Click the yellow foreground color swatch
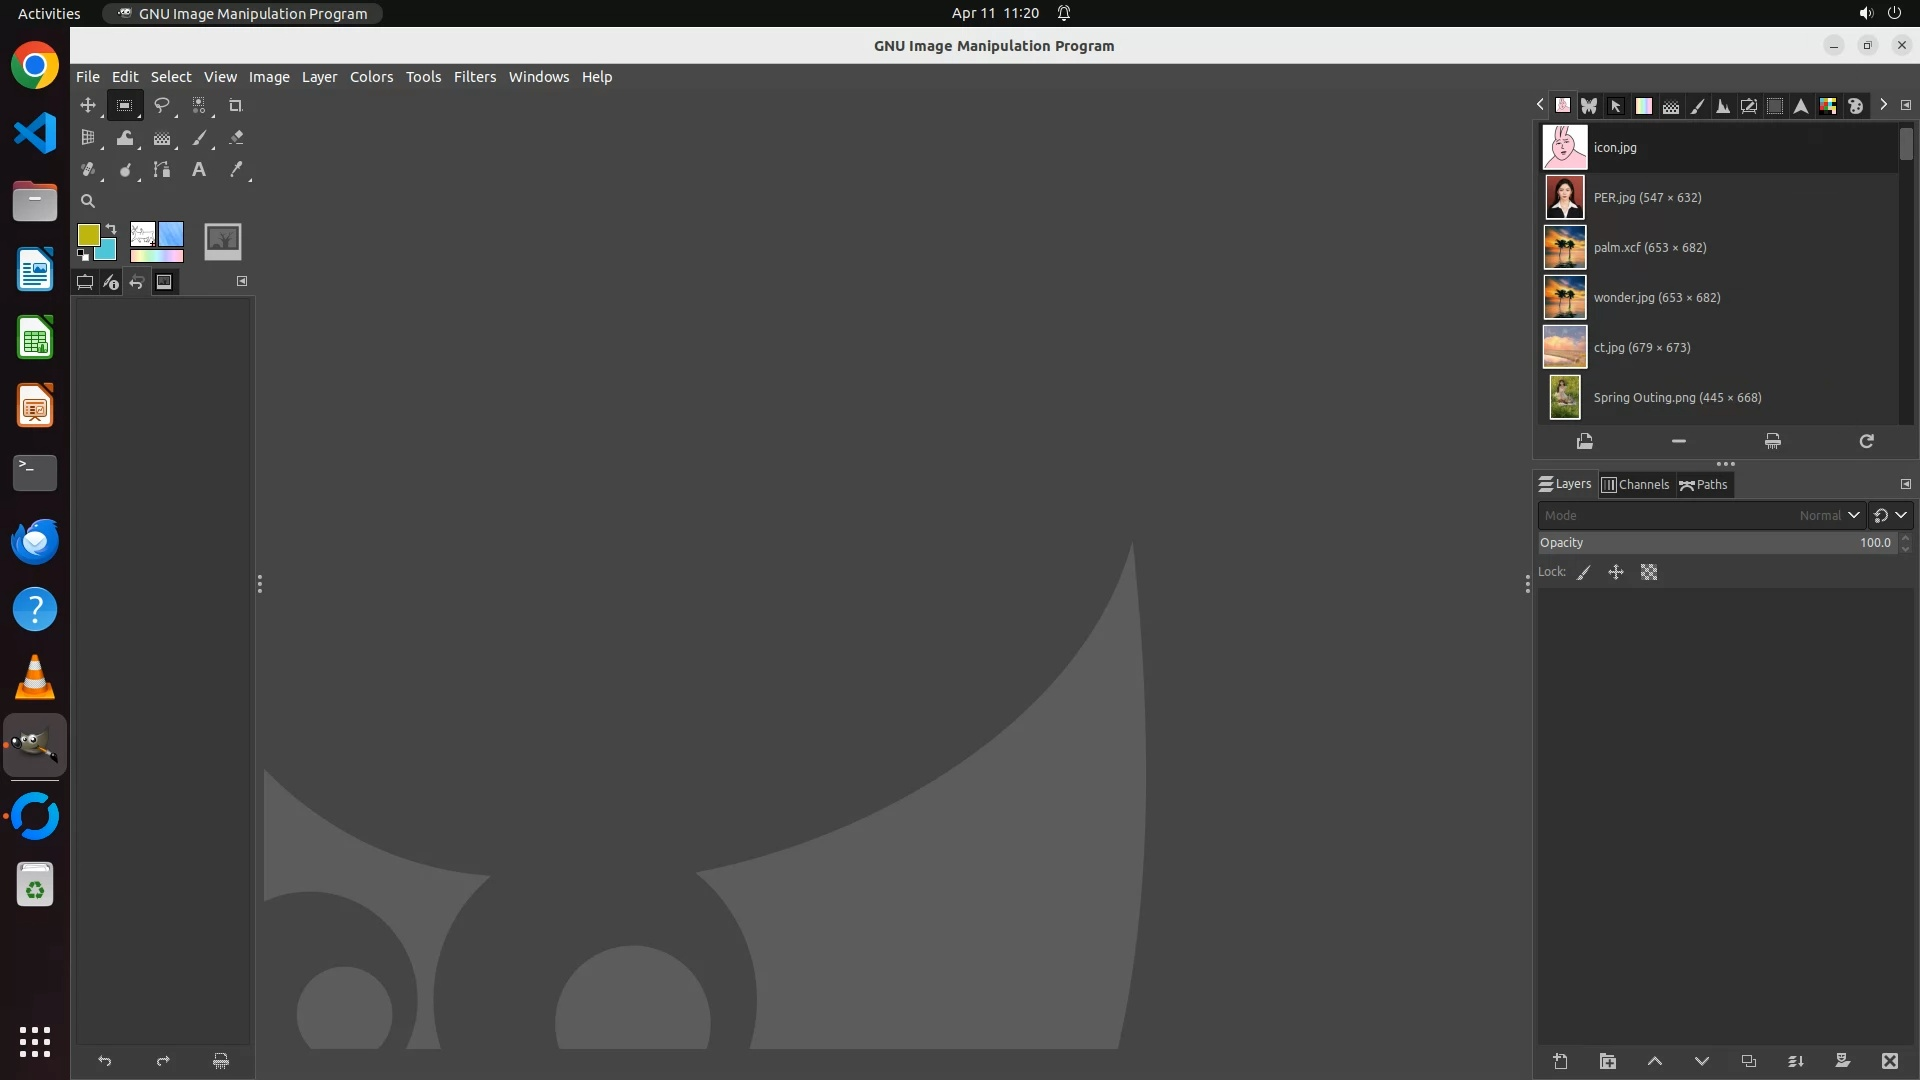Viewport: 1920px width, 1080px height. click(88, 235)
